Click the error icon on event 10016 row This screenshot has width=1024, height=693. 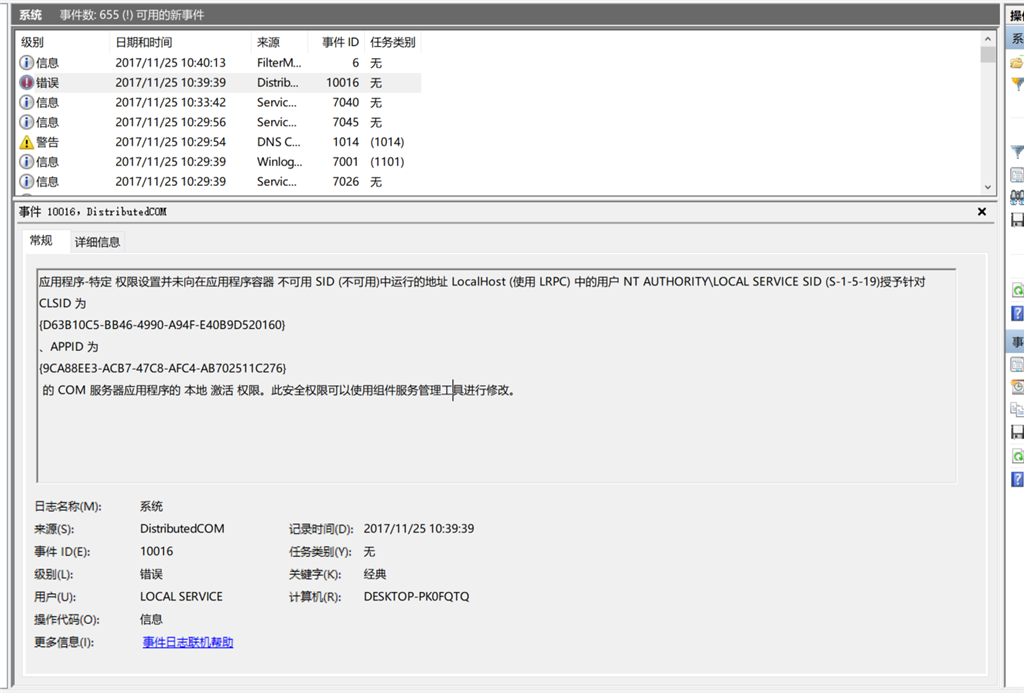click(26, 83)
